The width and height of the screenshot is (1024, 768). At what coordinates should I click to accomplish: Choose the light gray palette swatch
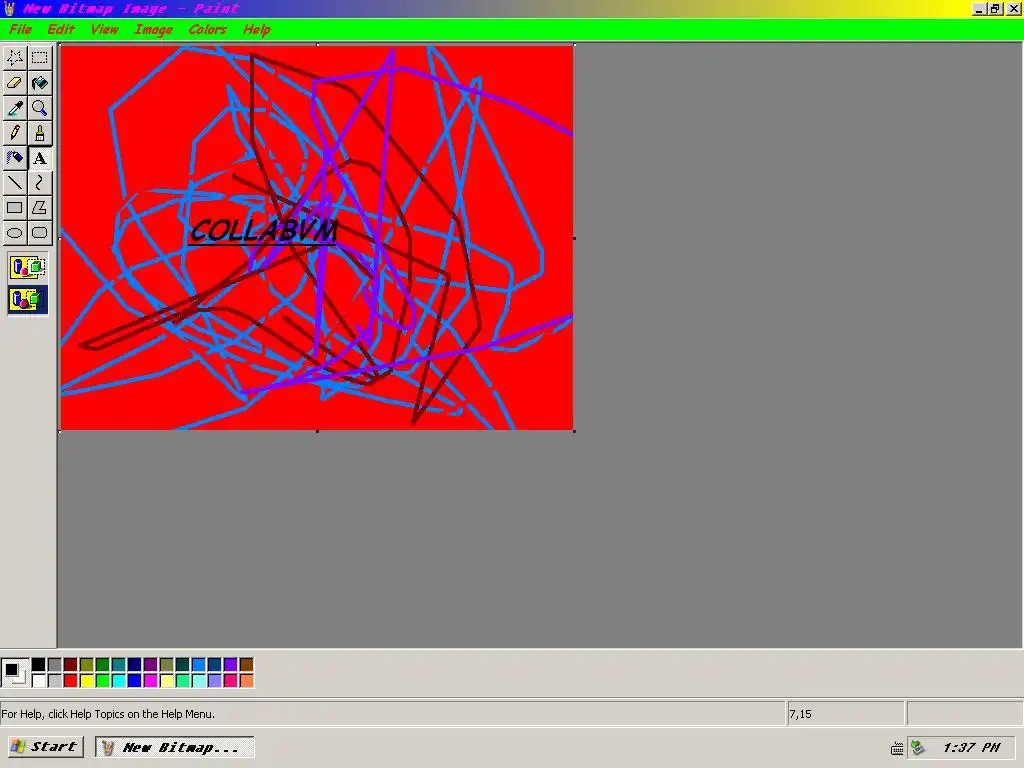55,680
